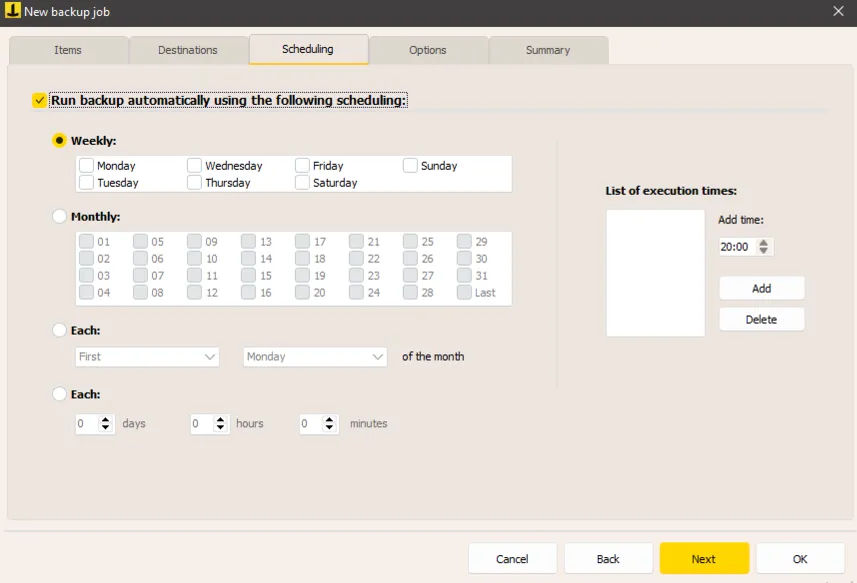Tick monthly day 20 checkbox

(302, 292)
